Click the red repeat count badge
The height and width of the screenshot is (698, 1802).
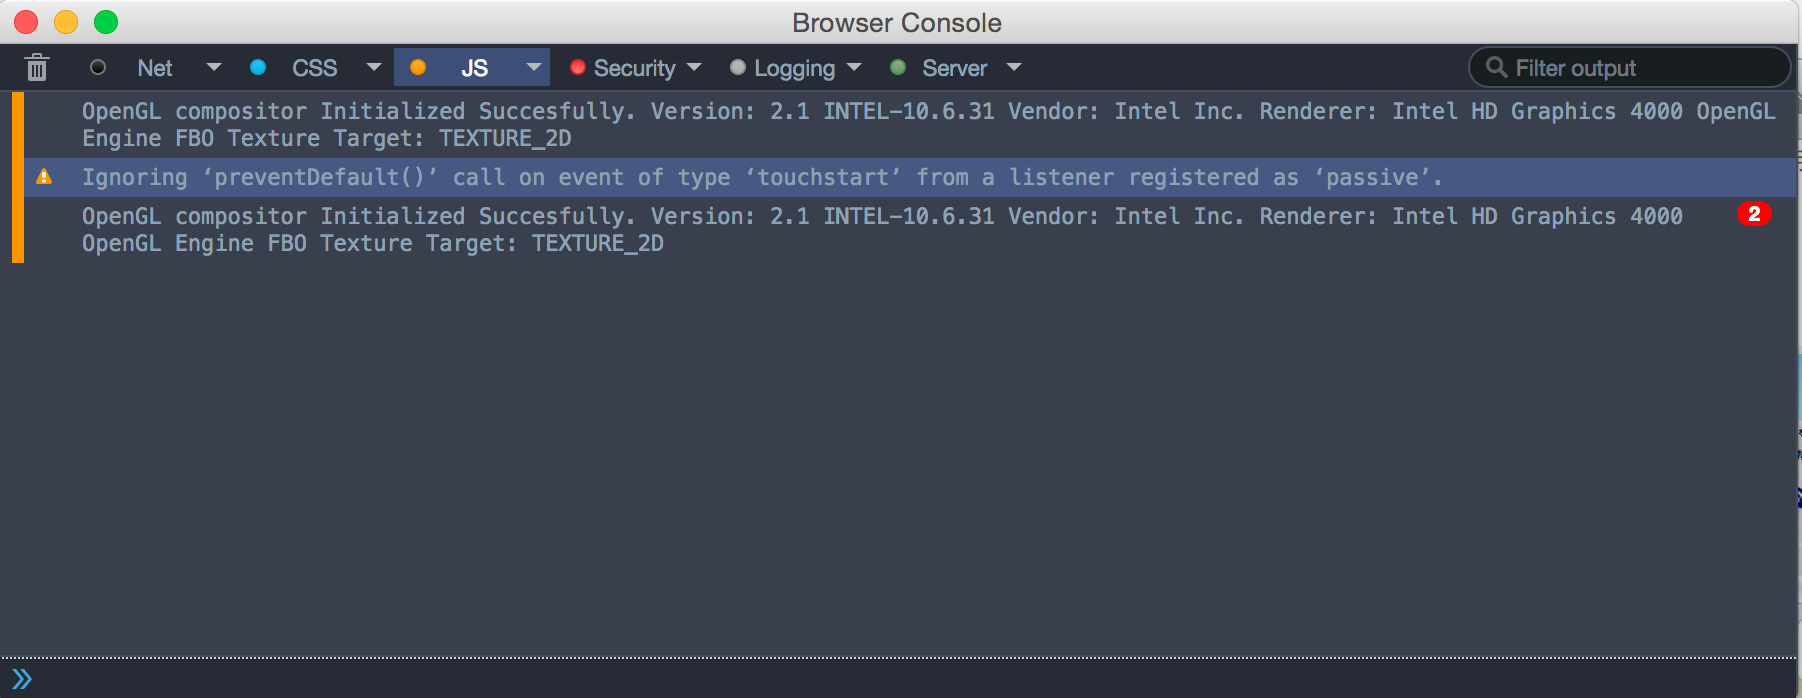click(x=1753, y=214)
